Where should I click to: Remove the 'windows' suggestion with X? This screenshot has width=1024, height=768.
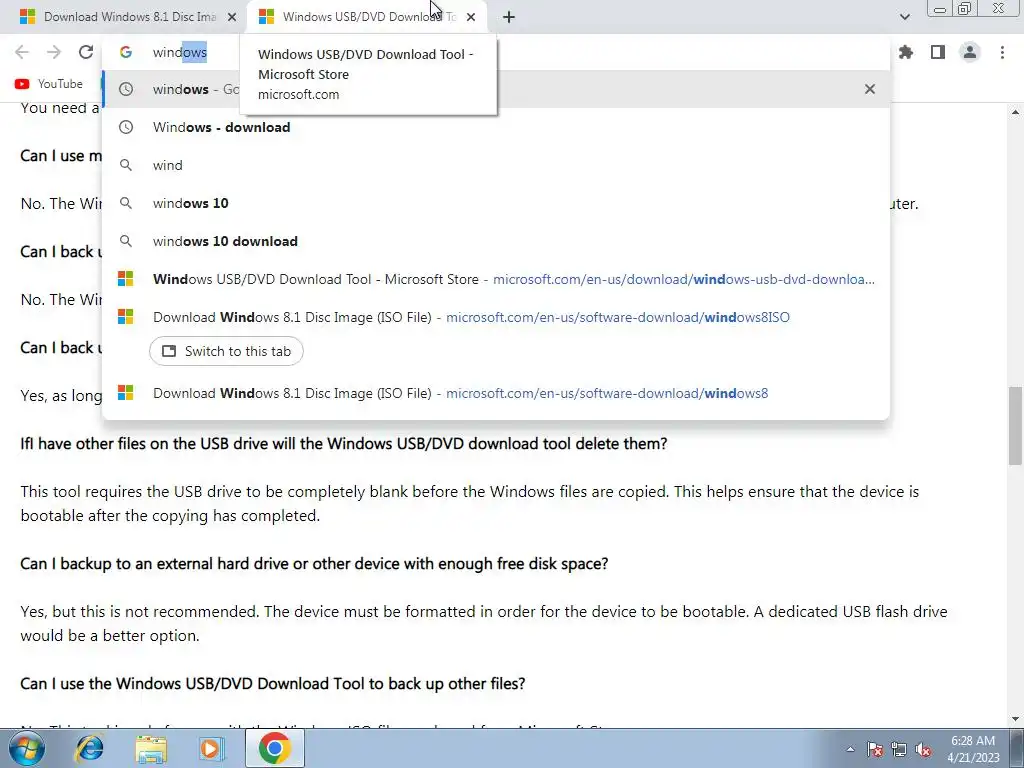869,89
